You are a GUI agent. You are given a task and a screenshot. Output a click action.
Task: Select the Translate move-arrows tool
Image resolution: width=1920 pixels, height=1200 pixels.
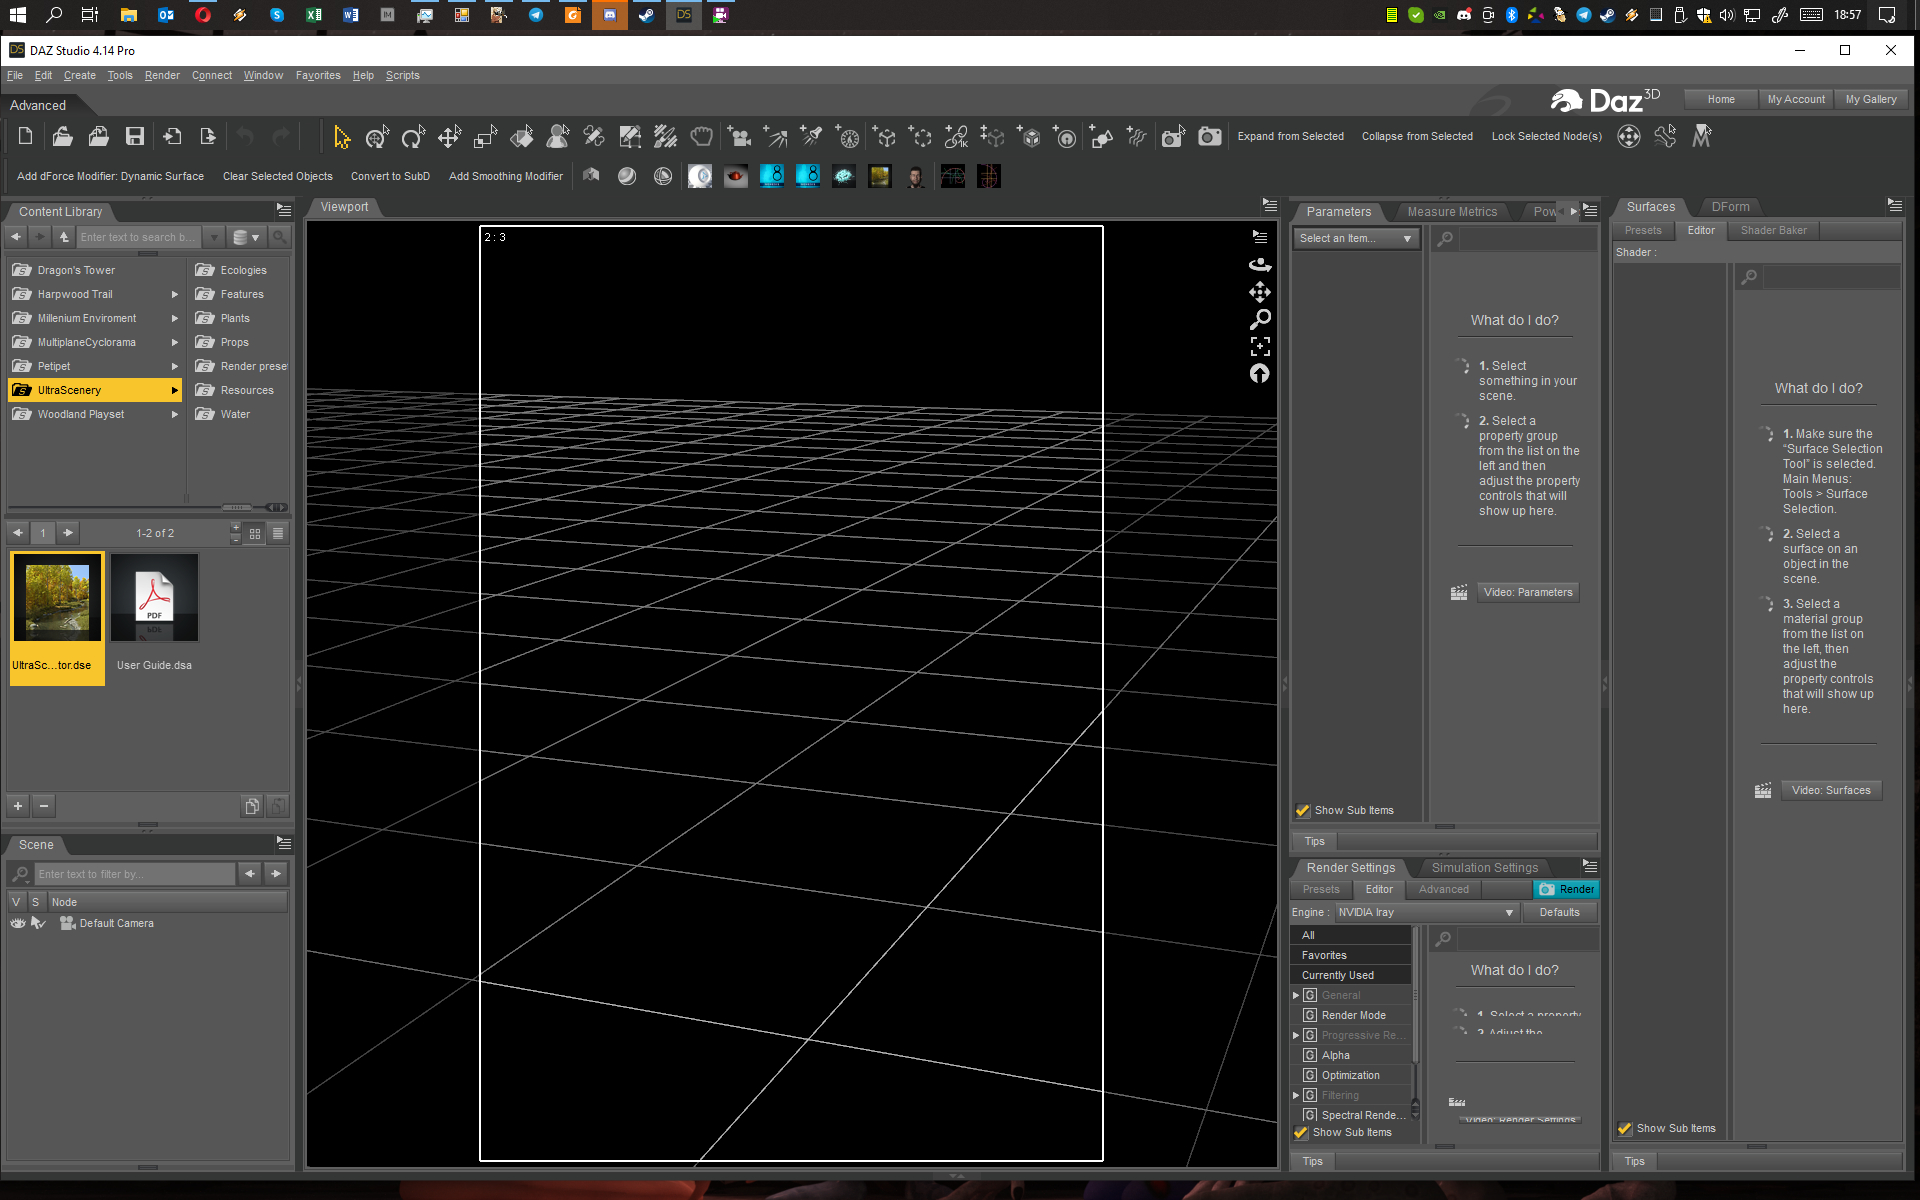[449, 136]
